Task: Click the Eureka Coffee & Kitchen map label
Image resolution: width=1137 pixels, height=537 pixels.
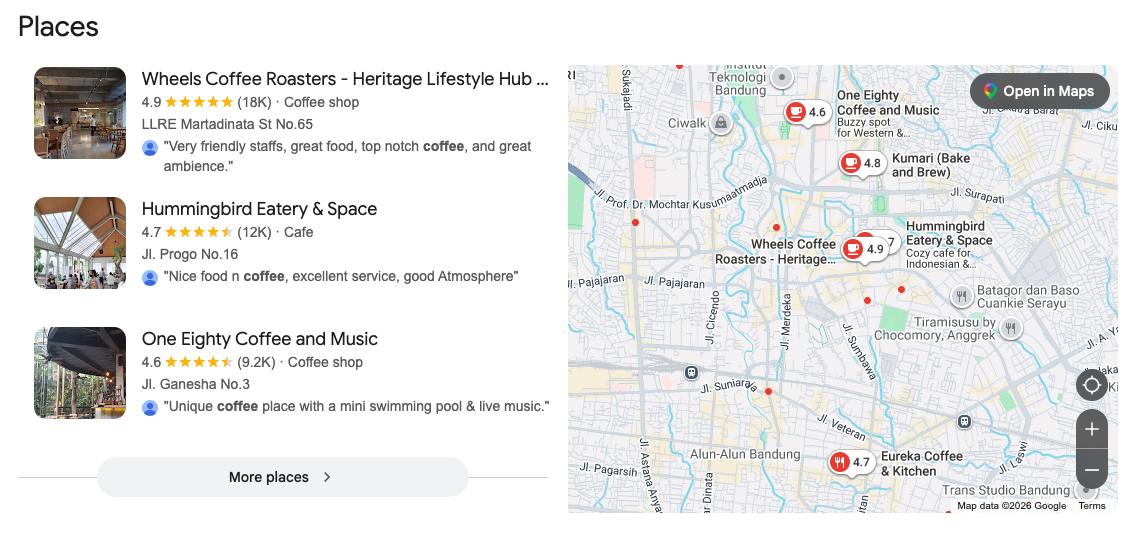Action: pos(921,464)
